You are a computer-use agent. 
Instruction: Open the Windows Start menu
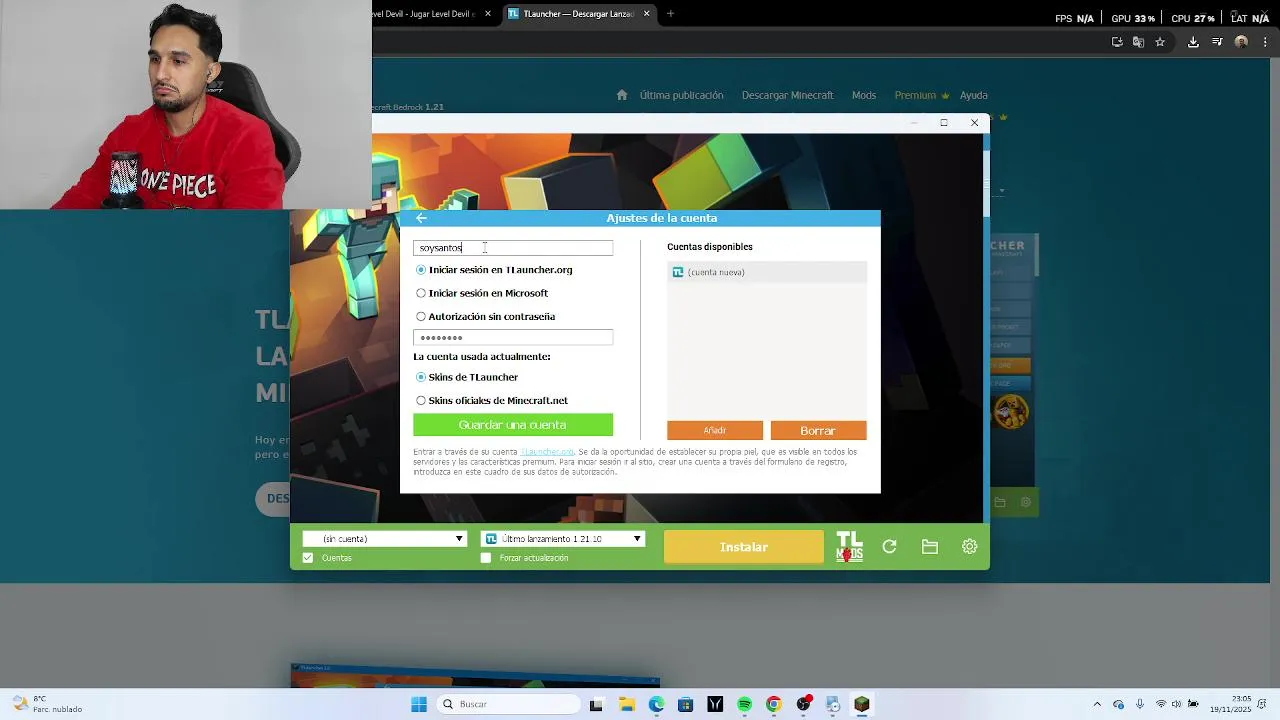click(x=419, y=704)
